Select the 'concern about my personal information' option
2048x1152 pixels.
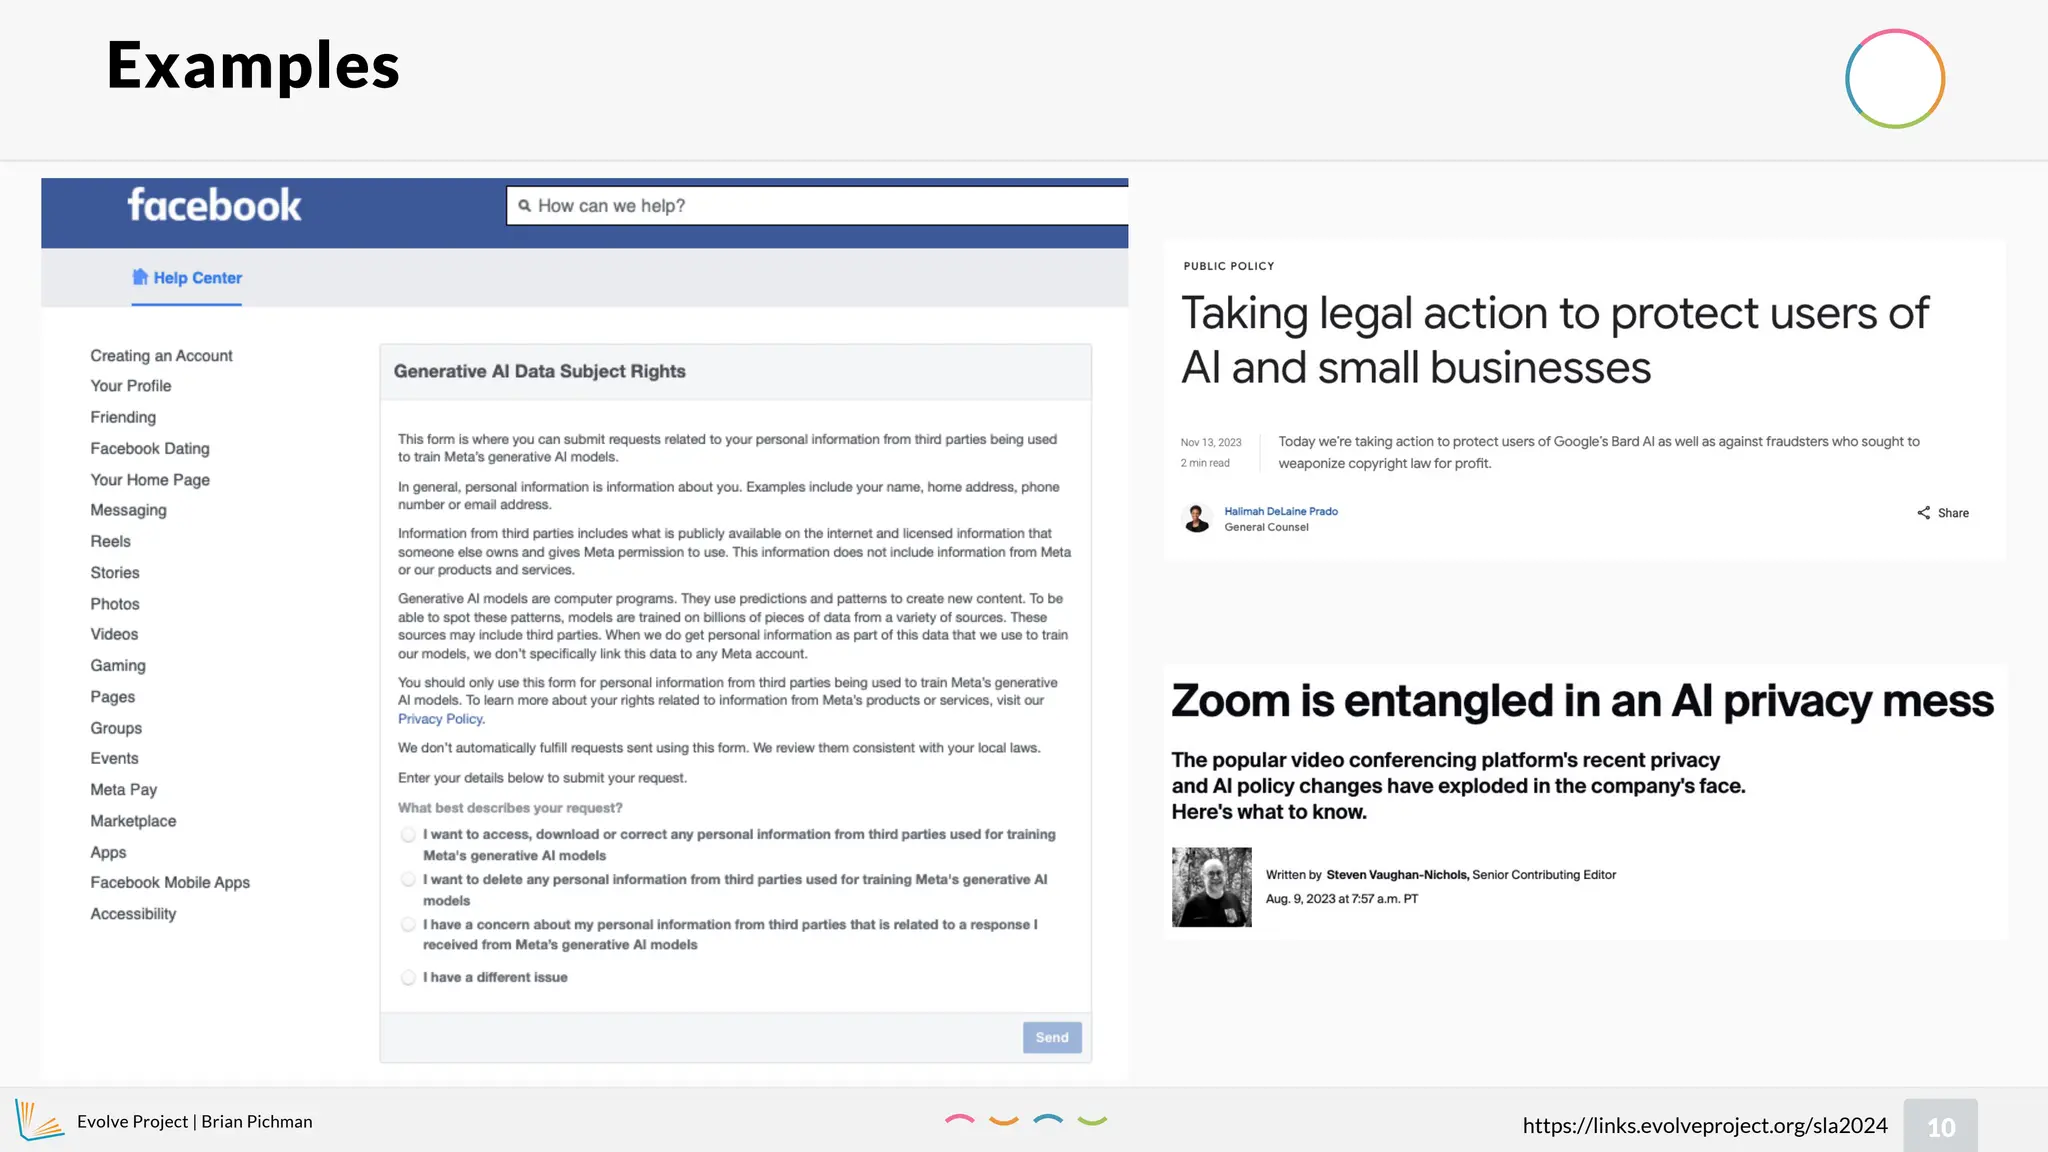click(x=408, y=925)
